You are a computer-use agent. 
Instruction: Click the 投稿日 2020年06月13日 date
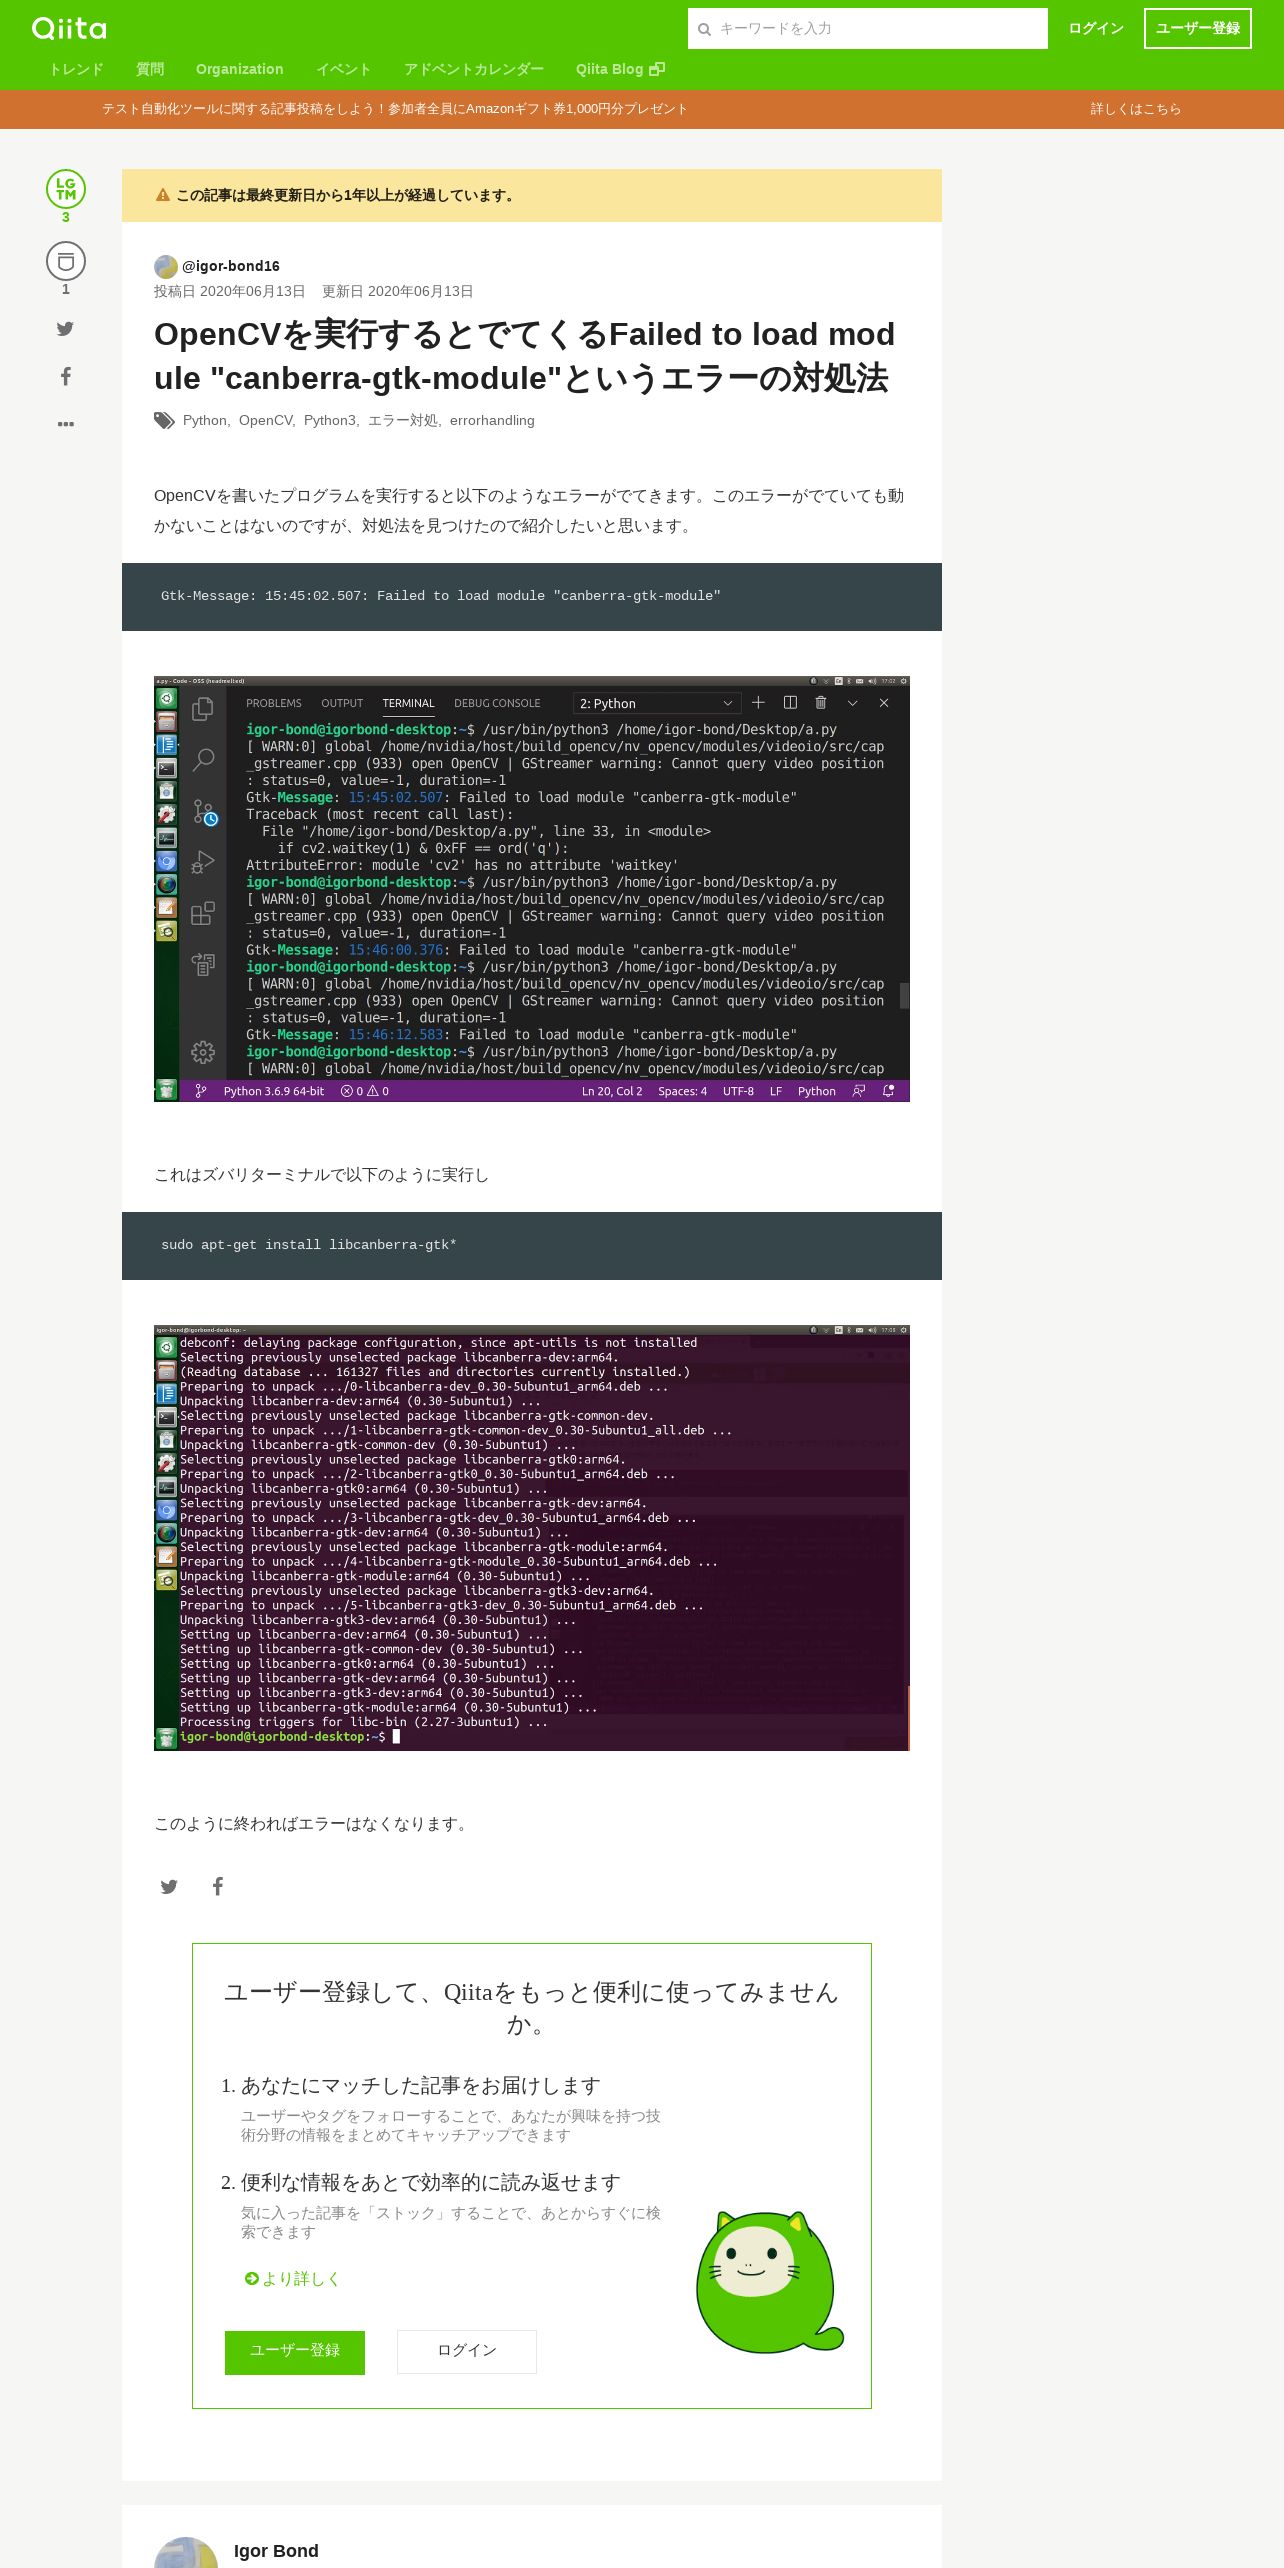(229, 291)
